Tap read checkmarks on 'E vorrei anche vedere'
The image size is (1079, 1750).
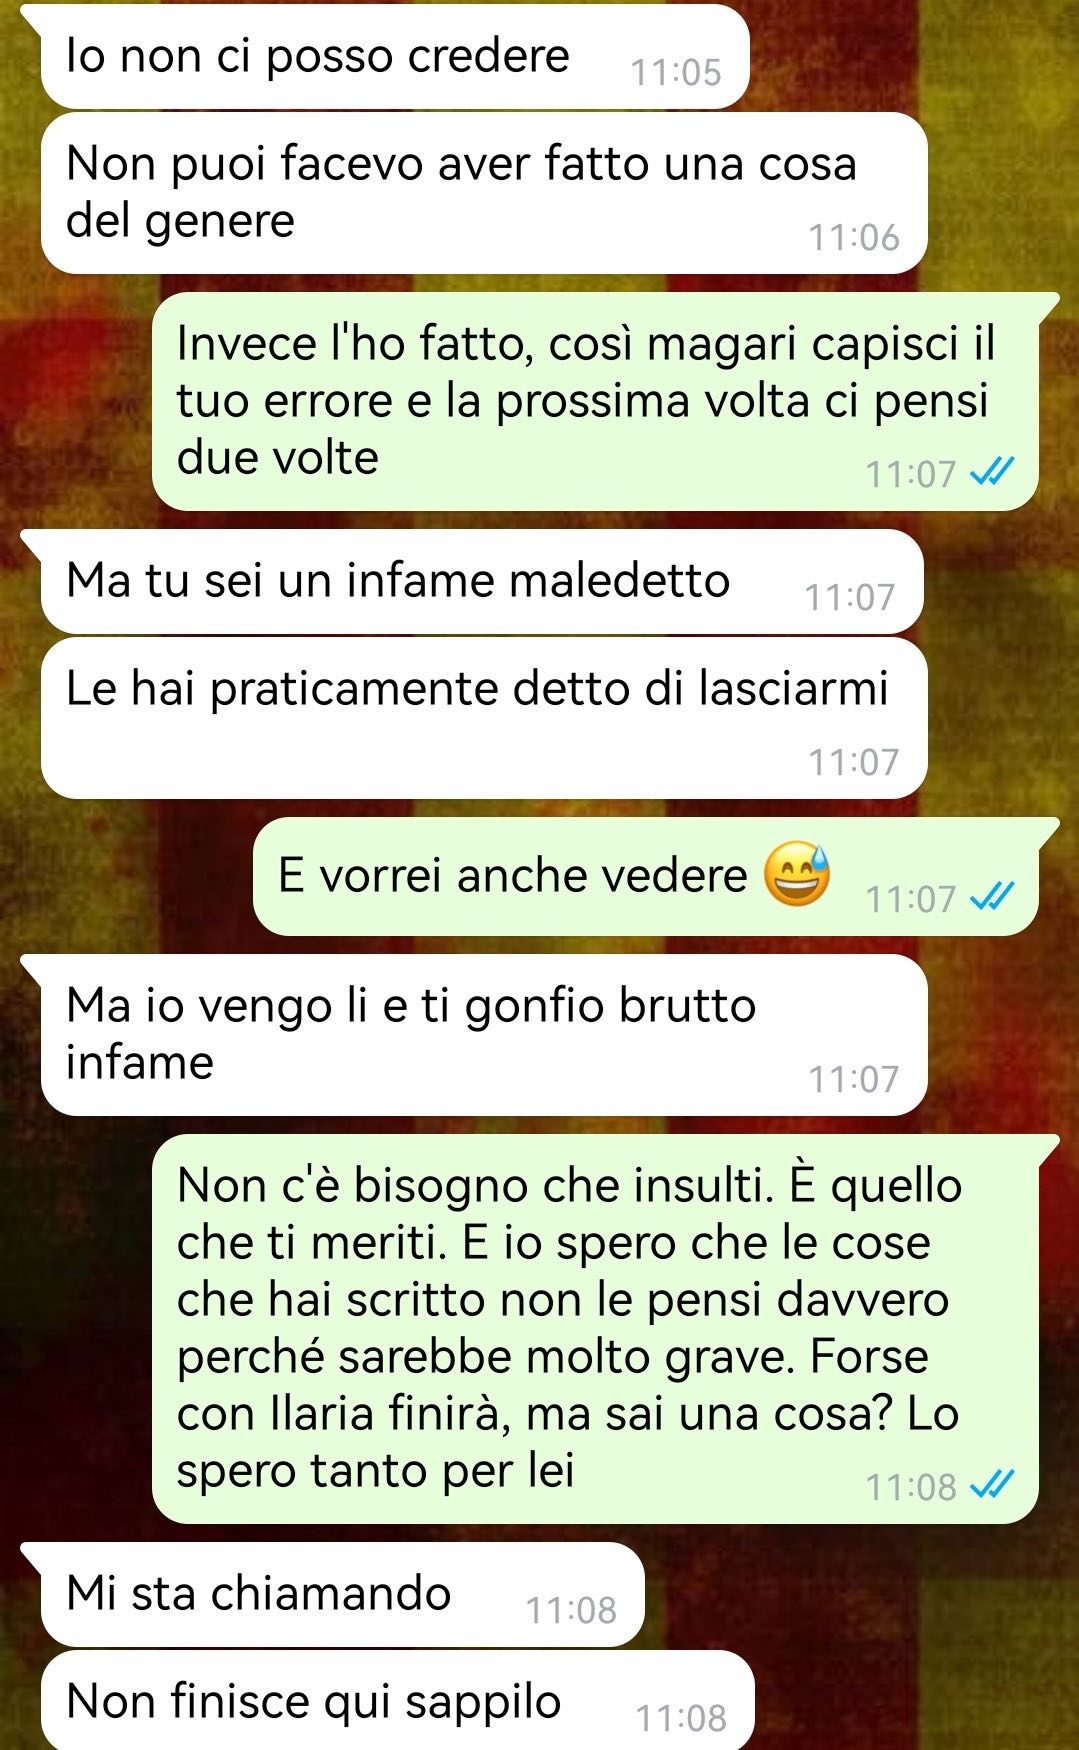tap(992, 897)
